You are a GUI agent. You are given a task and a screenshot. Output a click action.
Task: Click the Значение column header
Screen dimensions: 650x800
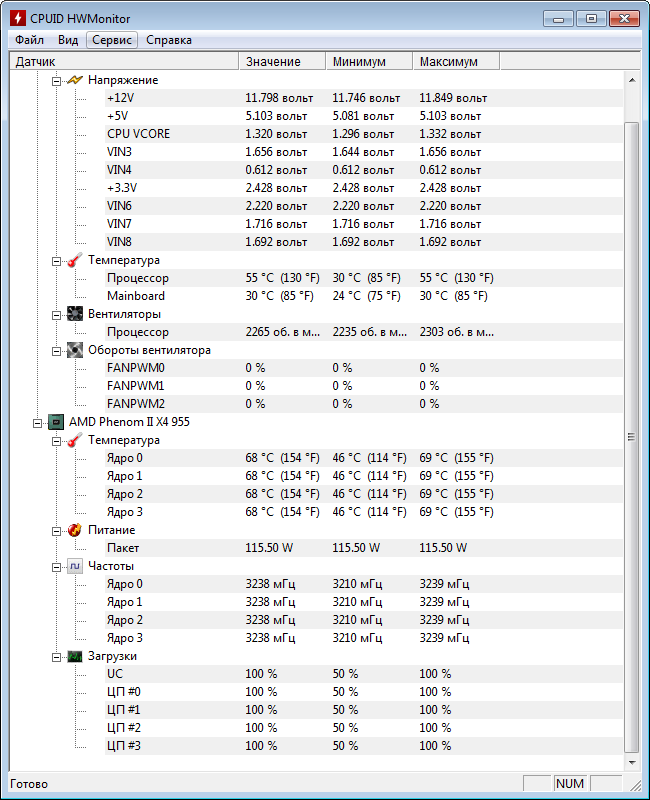[x=282, y=62]
